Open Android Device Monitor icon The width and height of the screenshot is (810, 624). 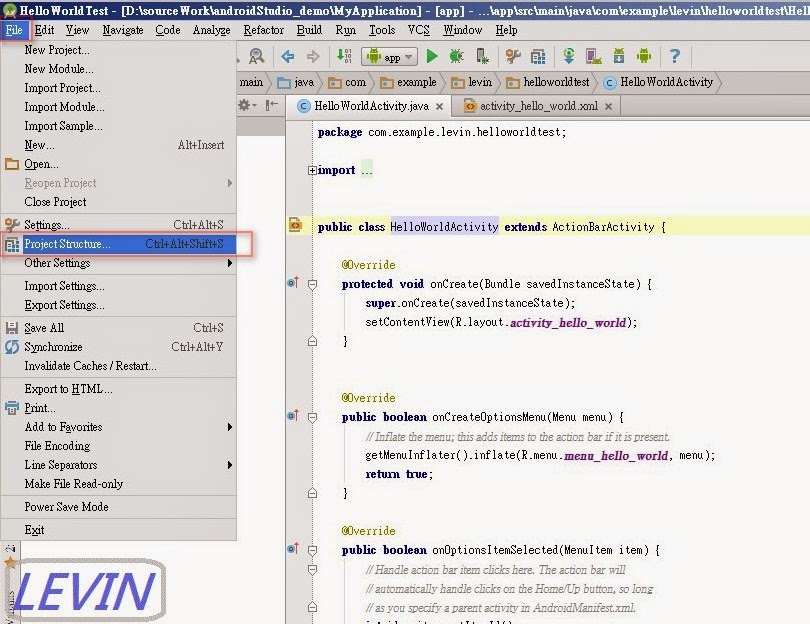pyautogui.click(x=644, y=56)
